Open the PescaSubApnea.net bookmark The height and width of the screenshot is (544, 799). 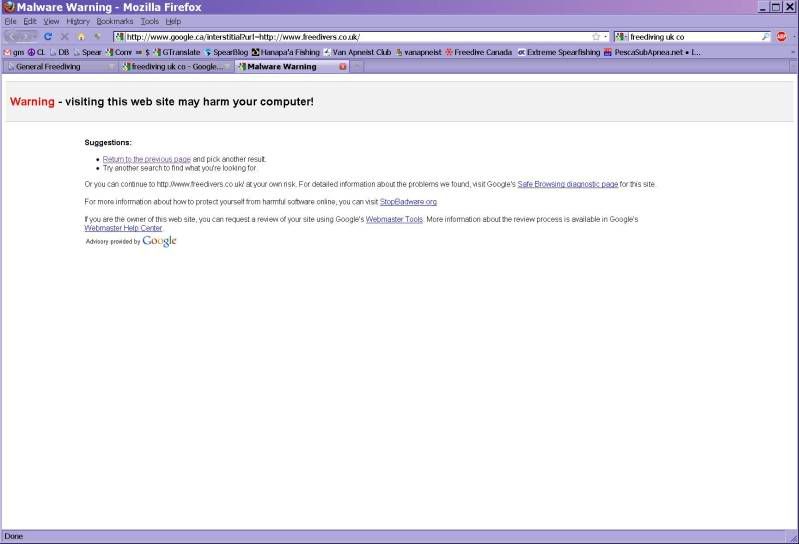coord(652,52)
